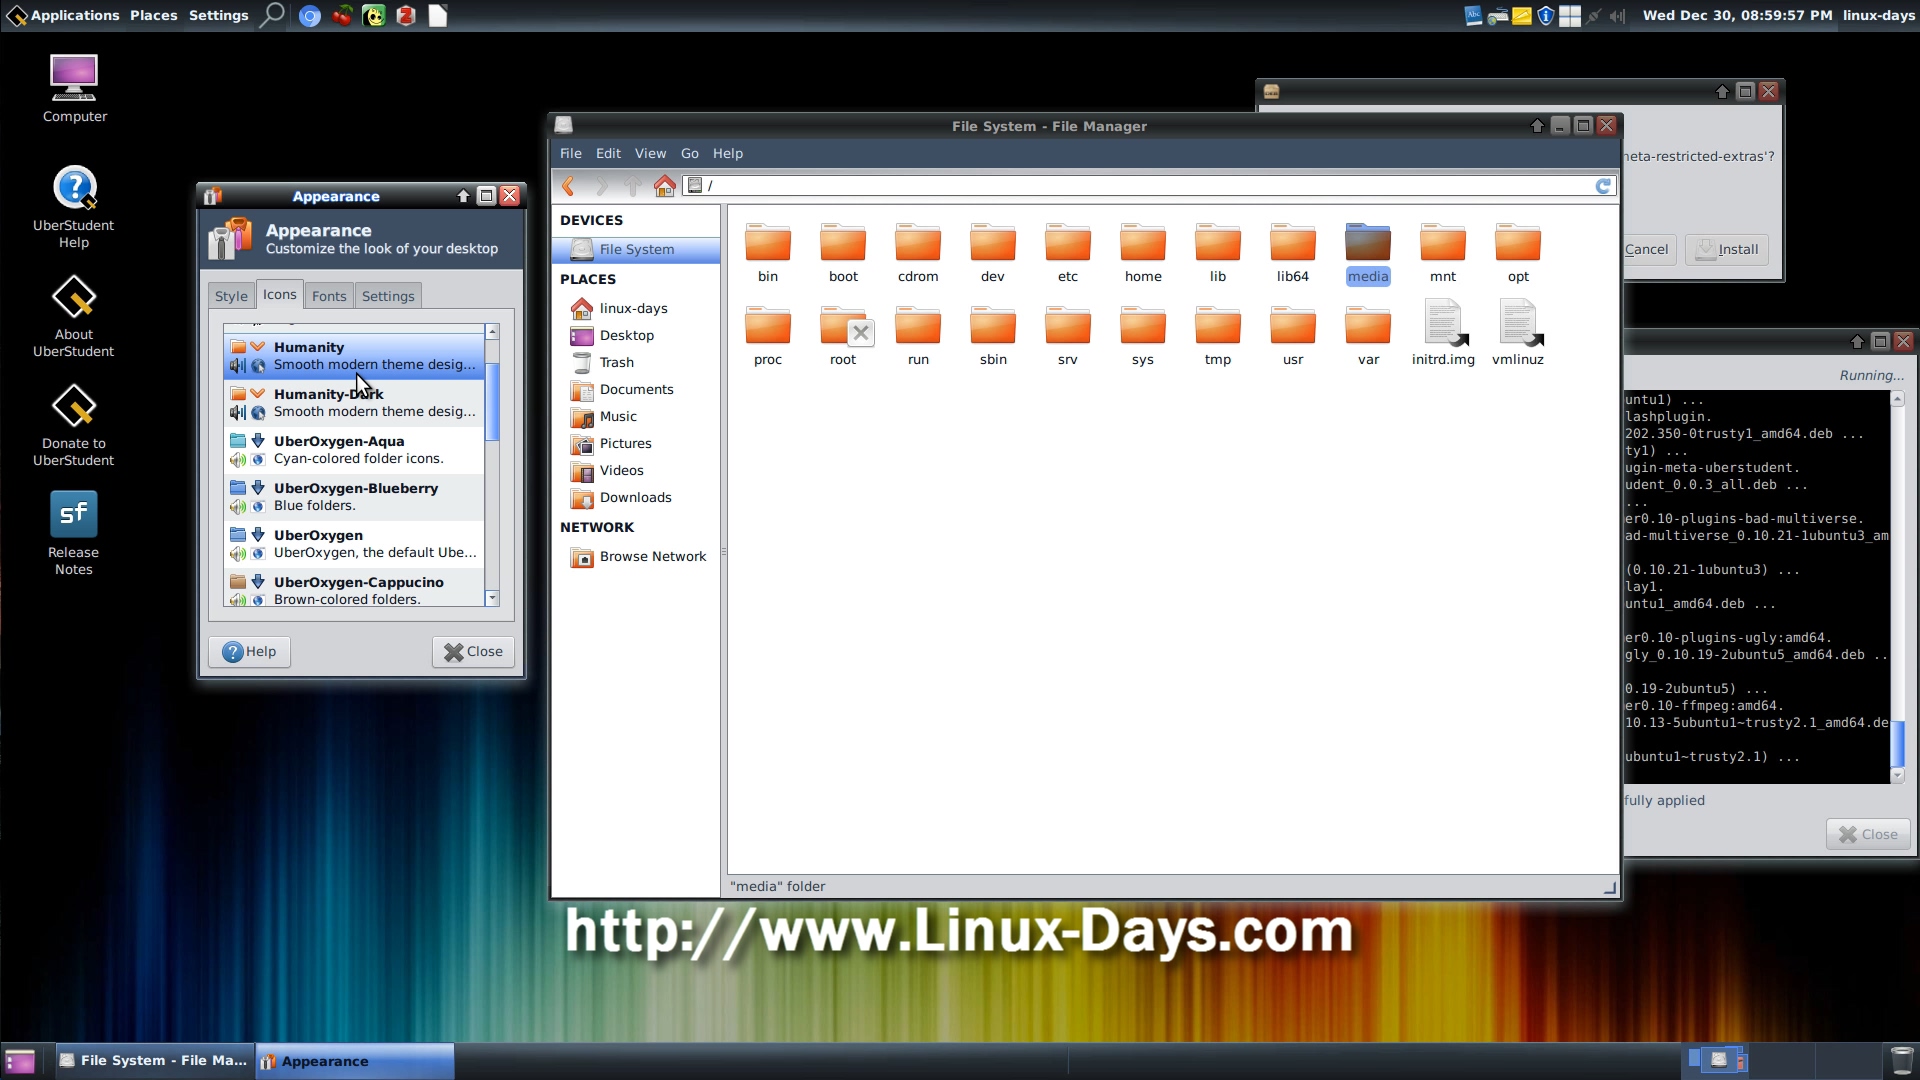Select the UberOxygen-Blueberry icon theme
This screenshot has width=1920, height=1080.
(354, 497)
